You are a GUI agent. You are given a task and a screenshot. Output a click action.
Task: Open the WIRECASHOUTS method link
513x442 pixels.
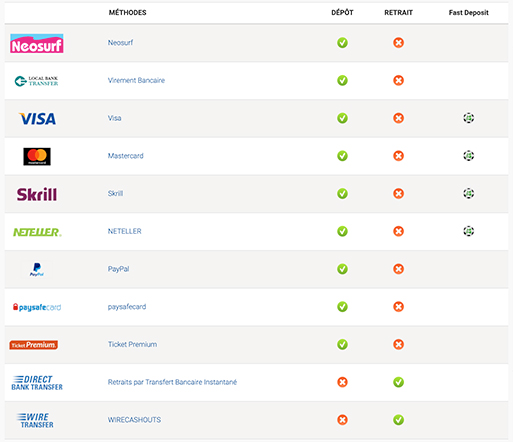pos(134,420)
